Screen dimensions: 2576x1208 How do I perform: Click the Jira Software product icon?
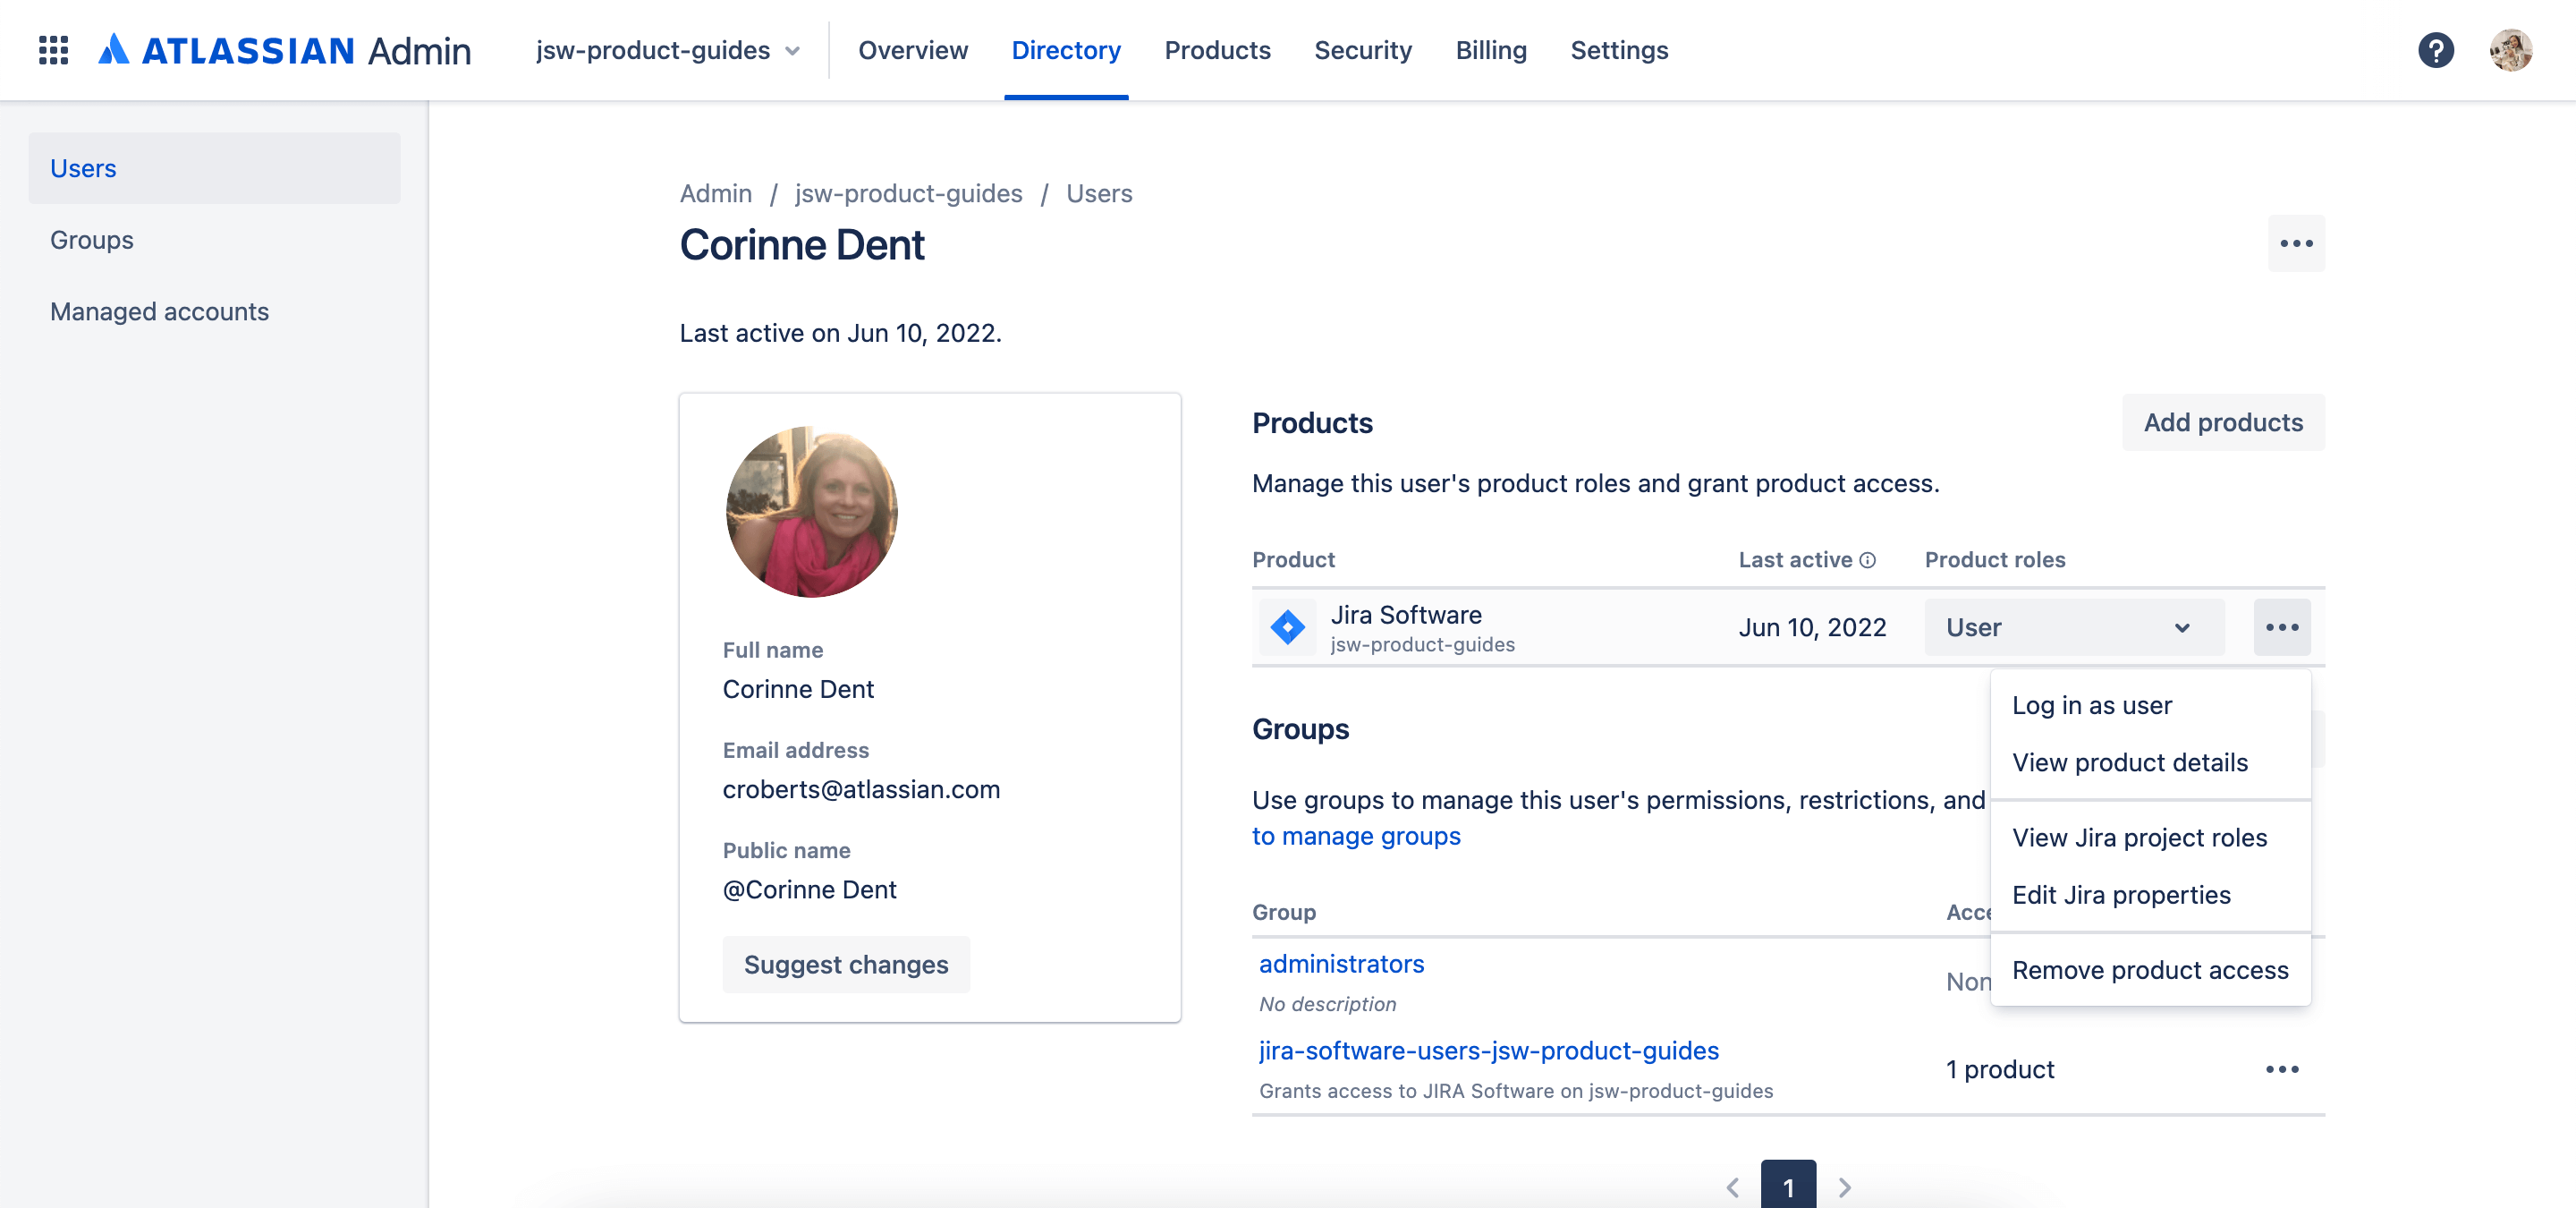click(1287, 627)
